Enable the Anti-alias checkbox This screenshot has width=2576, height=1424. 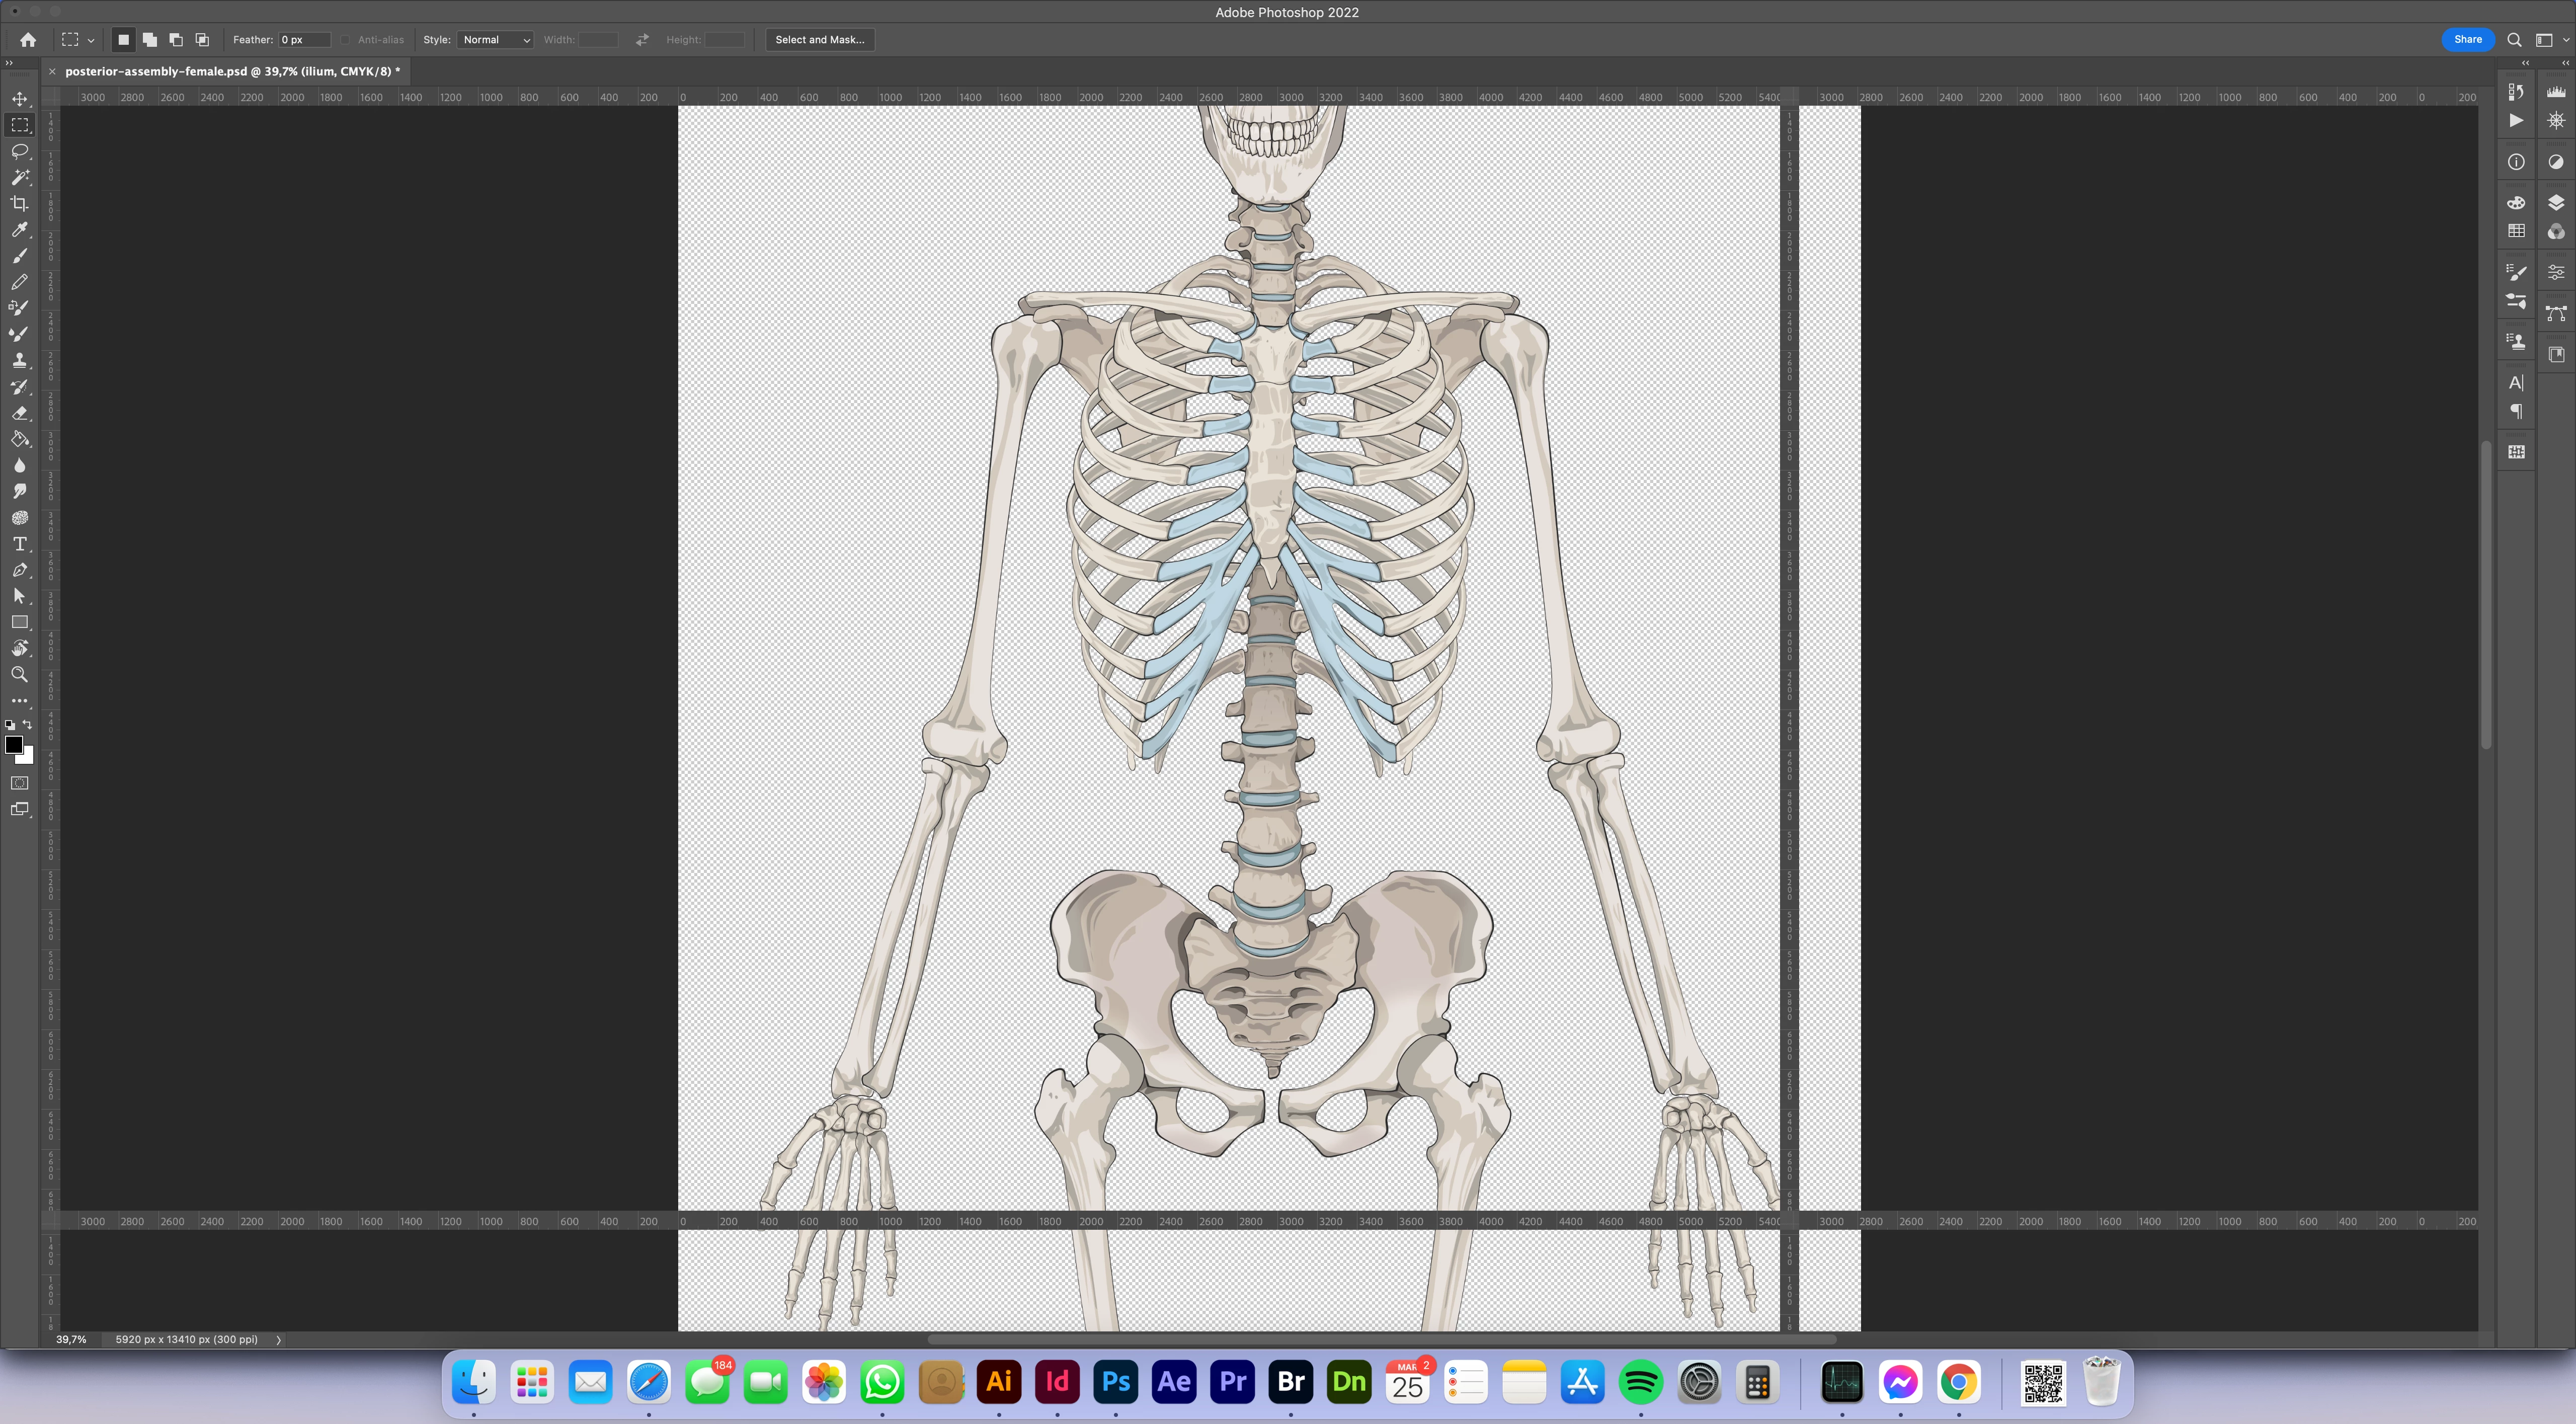point(345,40)
